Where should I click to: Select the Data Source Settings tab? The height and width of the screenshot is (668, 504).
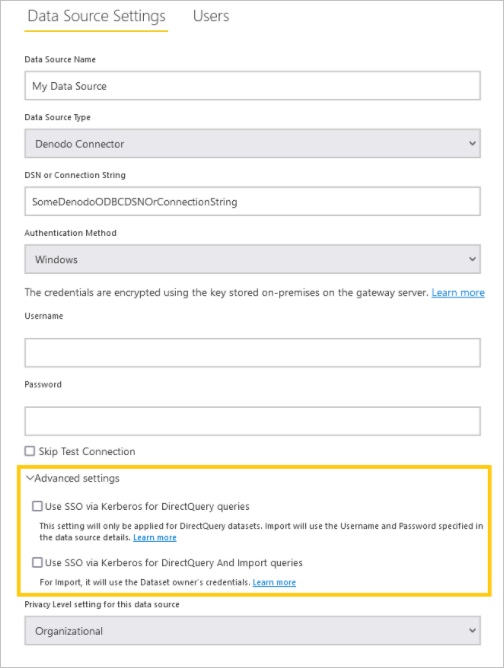96,16
